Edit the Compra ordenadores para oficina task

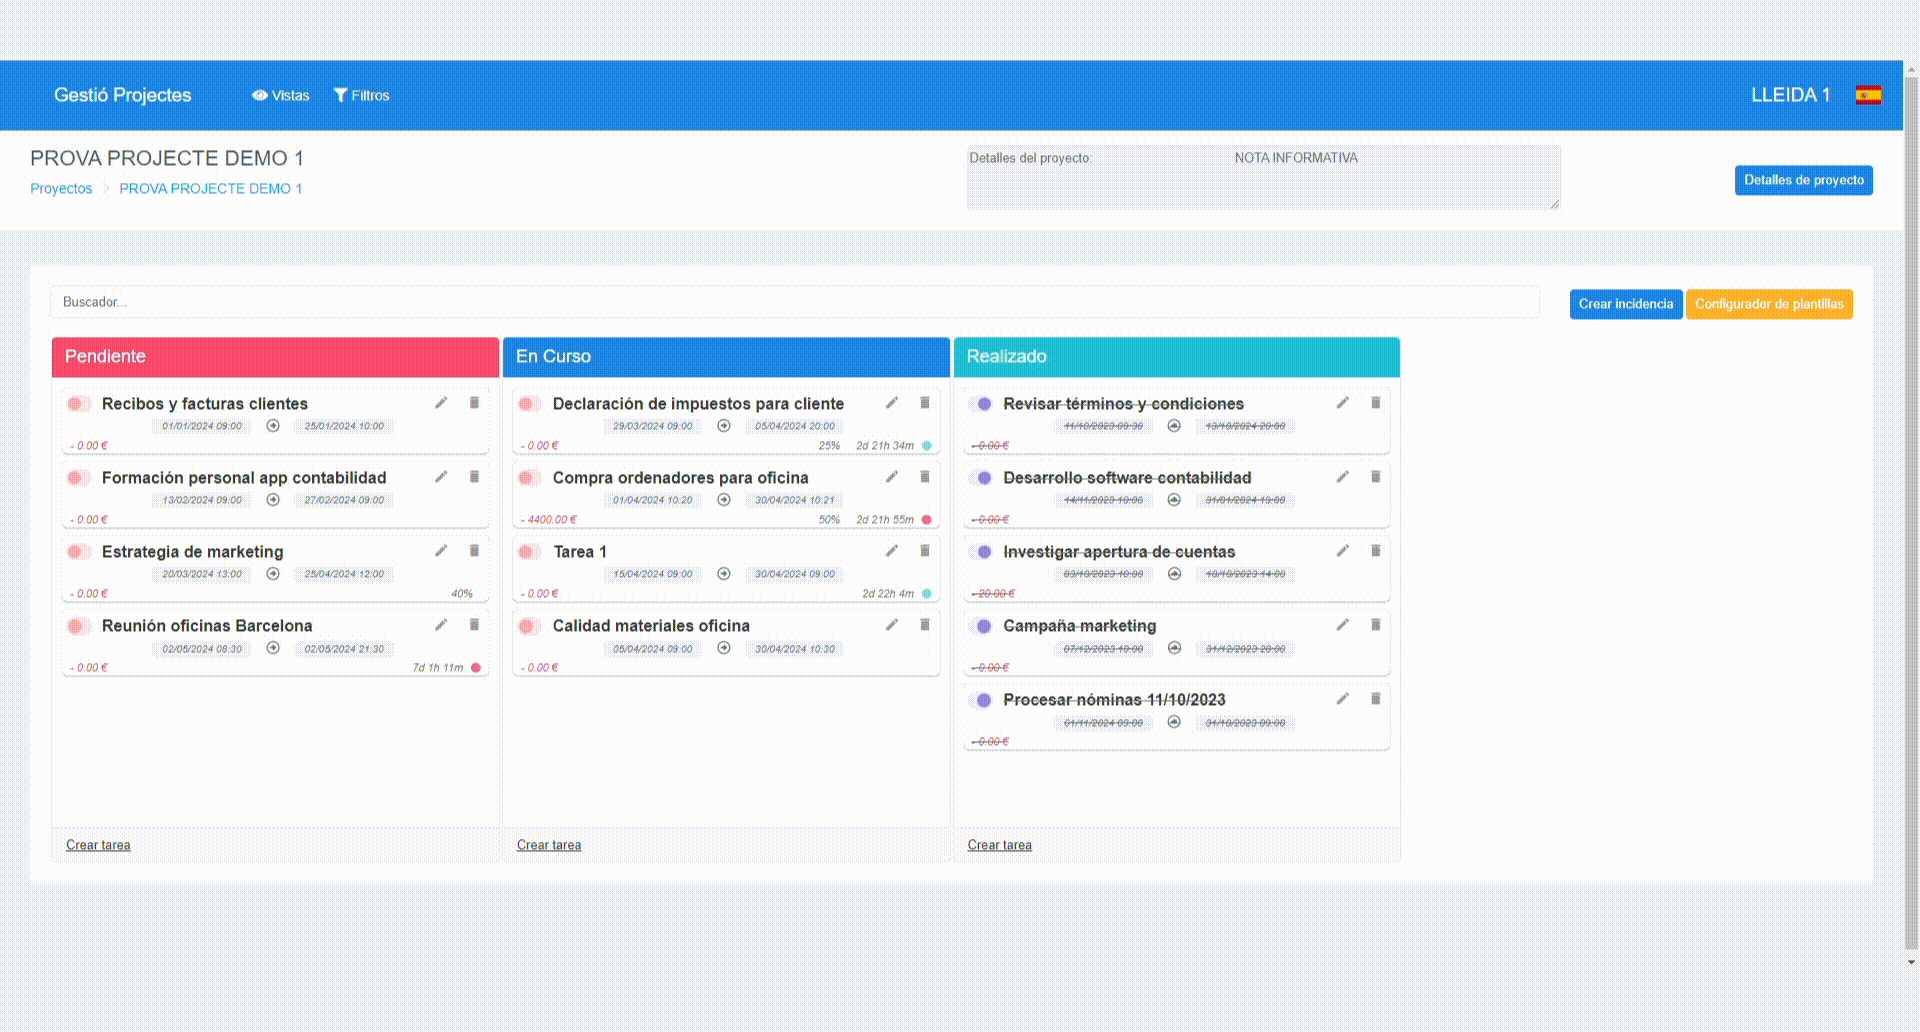pyautogui.click(x=891, y=477)
